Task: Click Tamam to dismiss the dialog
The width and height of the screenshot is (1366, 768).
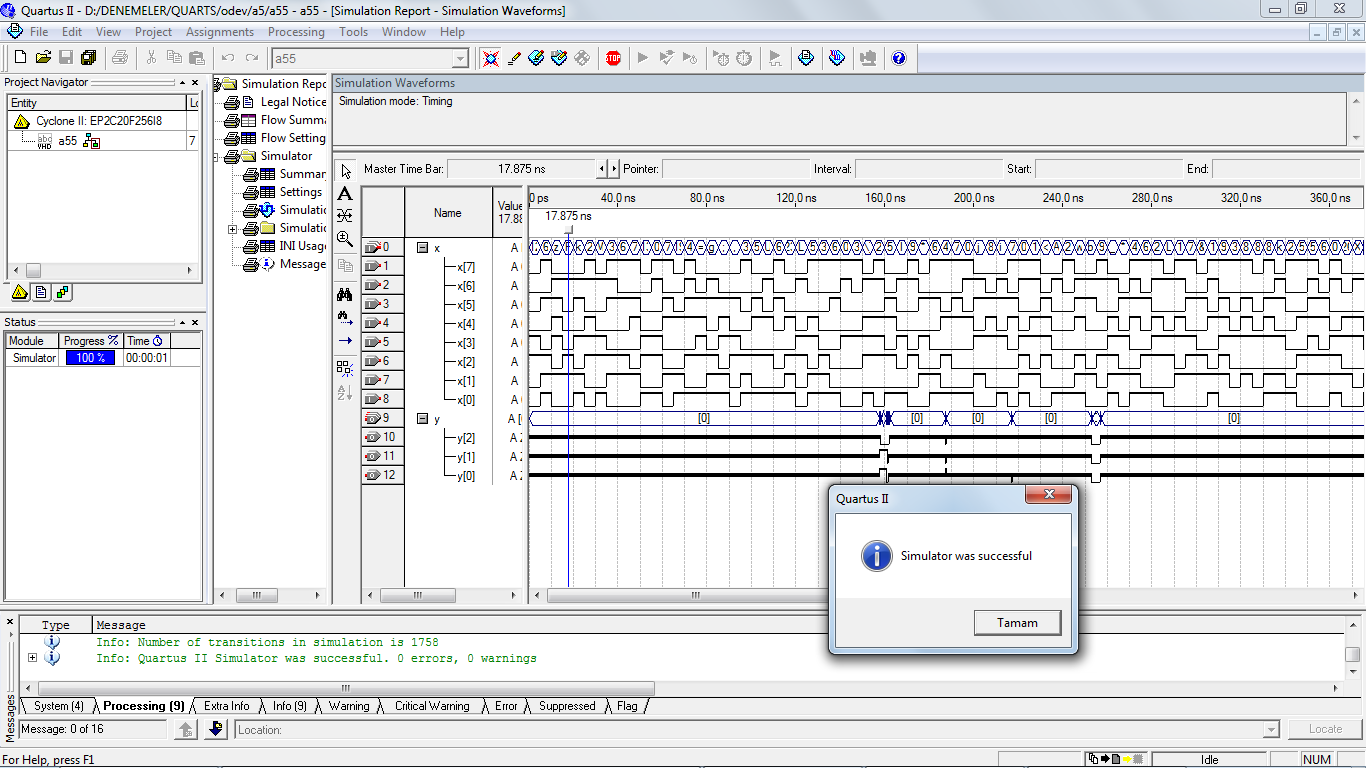Action: click(x=1017, y=623)
